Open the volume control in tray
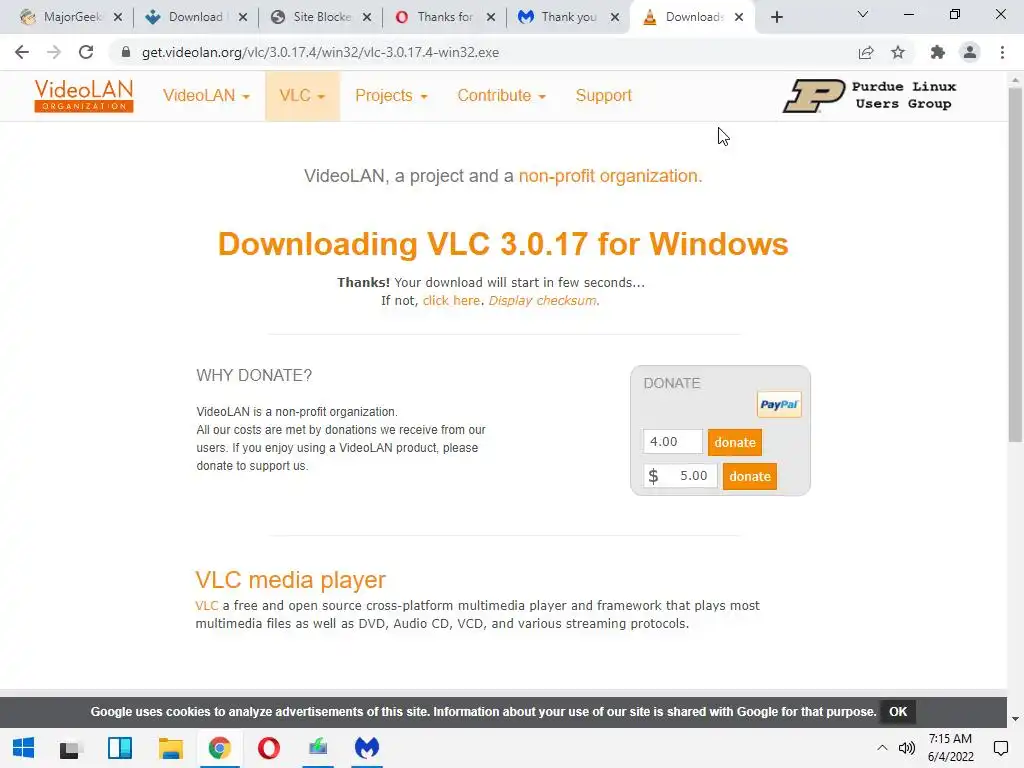 pos(906,748)
